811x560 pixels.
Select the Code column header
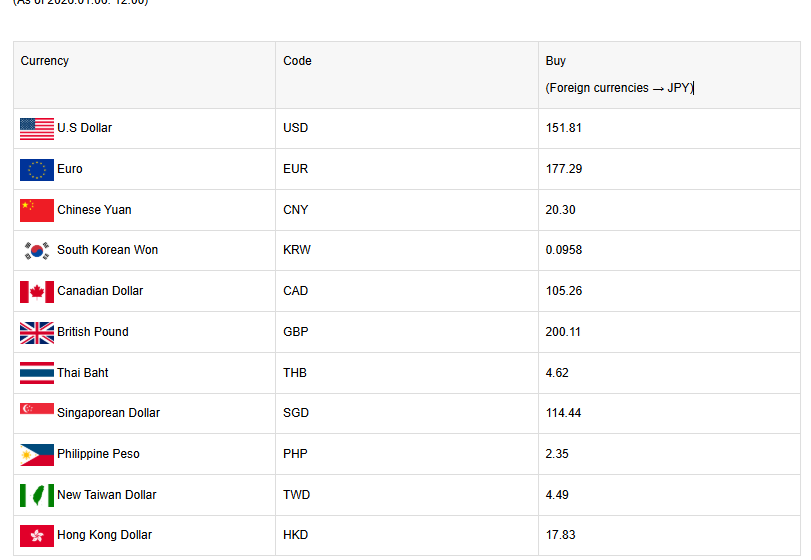297,61
